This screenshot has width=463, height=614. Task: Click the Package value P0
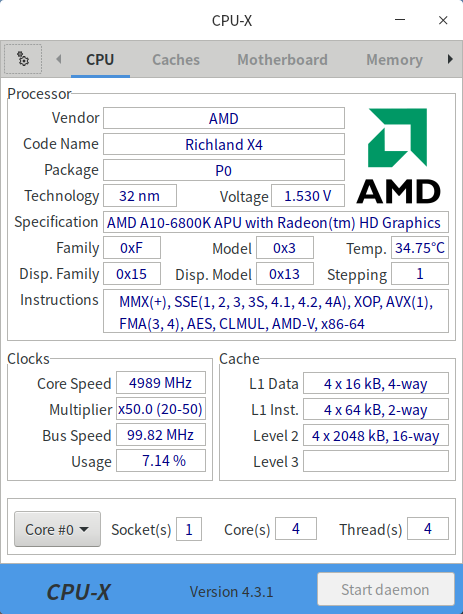click(224, 170)
